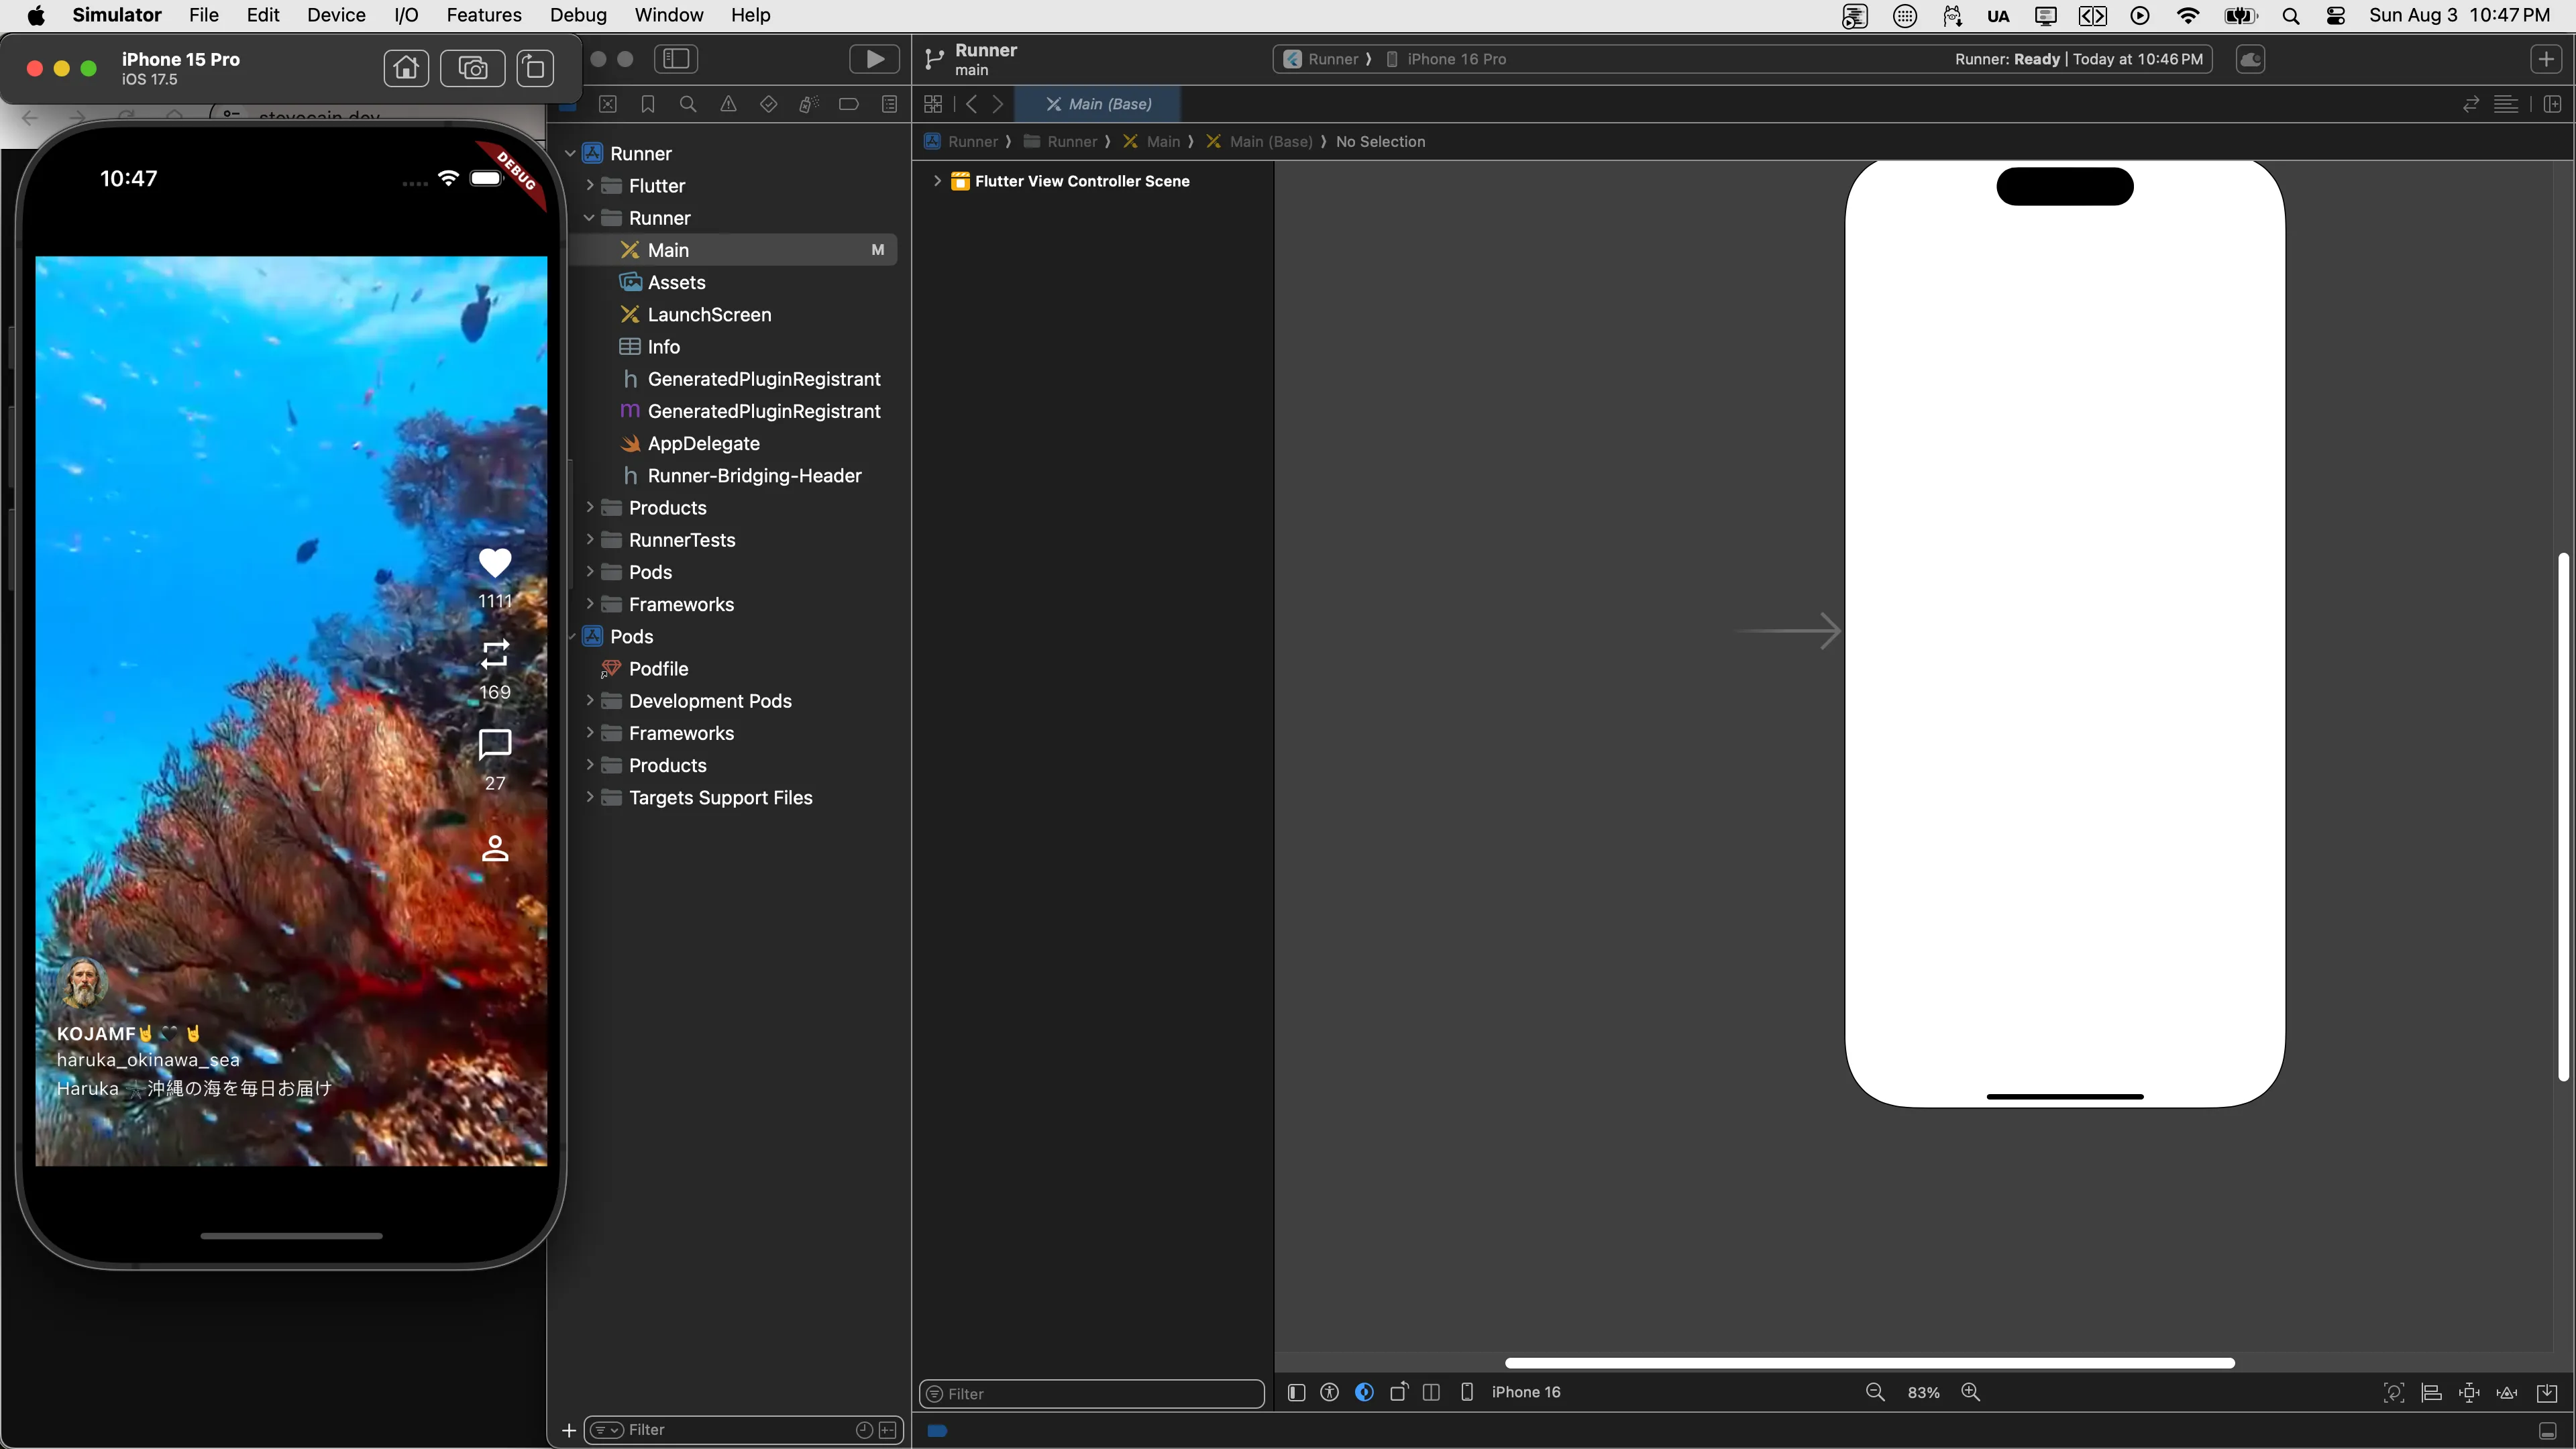The image size is (2576, 1449).
Task: Open the test navigator diamond icon
Action: 768,104
